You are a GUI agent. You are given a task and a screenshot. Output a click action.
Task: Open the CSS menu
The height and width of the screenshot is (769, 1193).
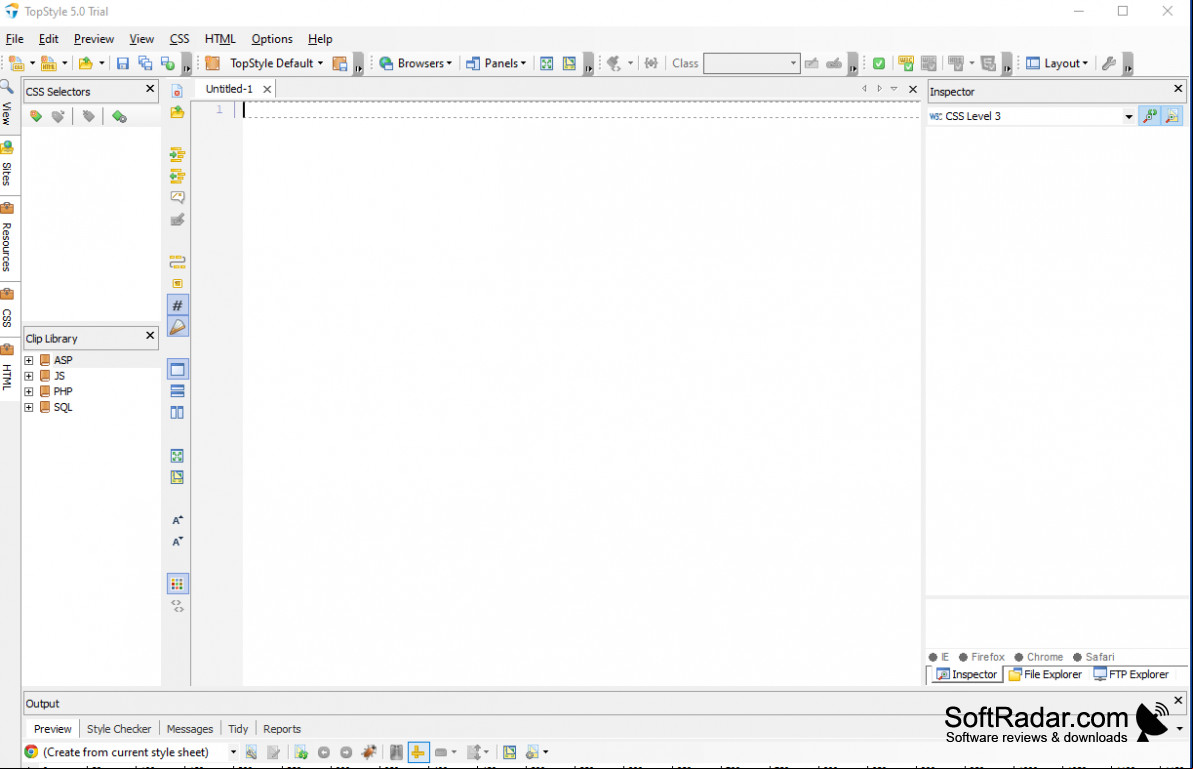(180, 39)
